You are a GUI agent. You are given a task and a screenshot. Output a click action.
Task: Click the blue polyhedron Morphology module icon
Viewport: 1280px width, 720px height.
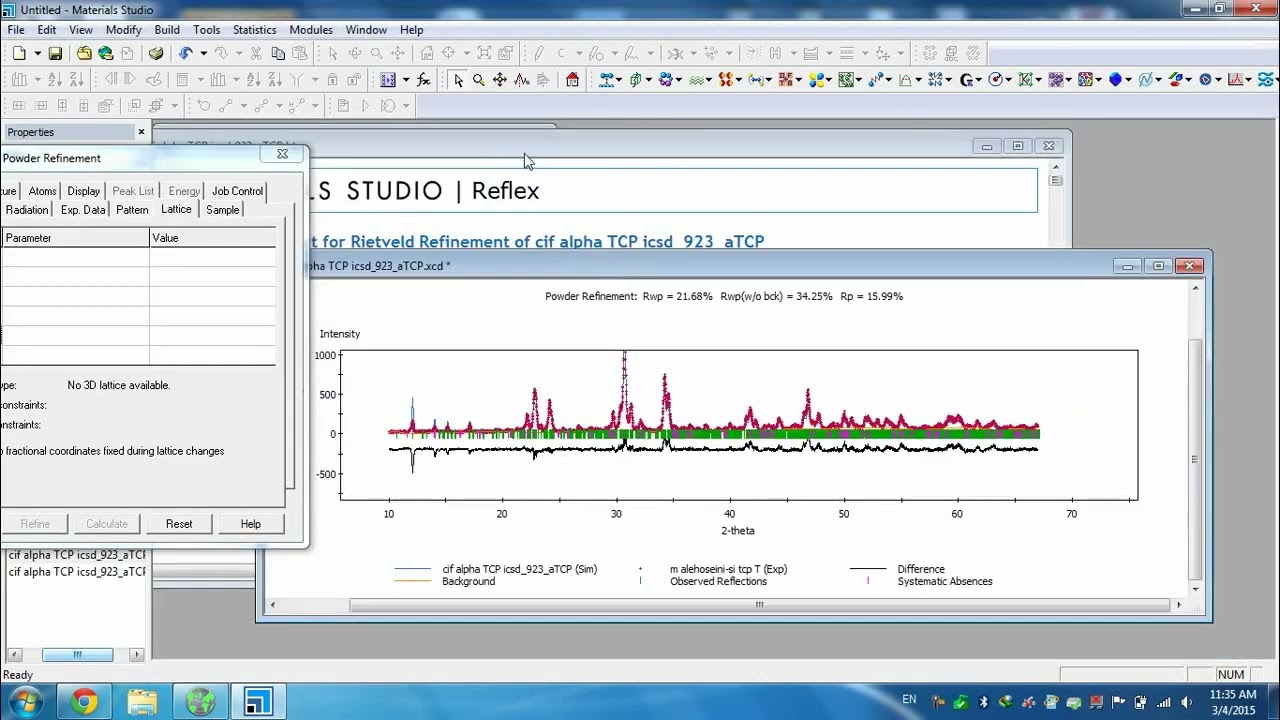1115,80
